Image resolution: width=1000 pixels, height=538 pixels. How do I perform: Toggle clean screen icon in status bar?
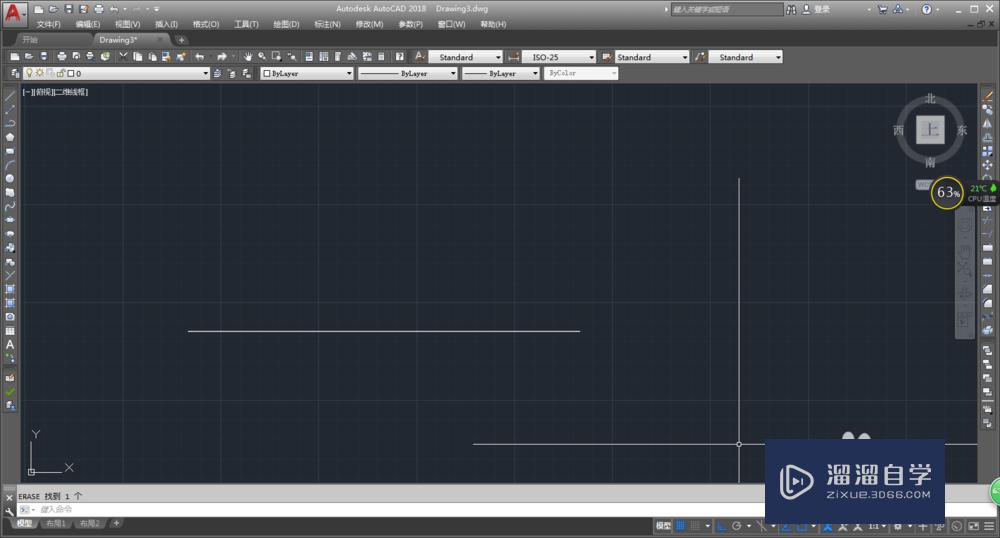point(973,526)
